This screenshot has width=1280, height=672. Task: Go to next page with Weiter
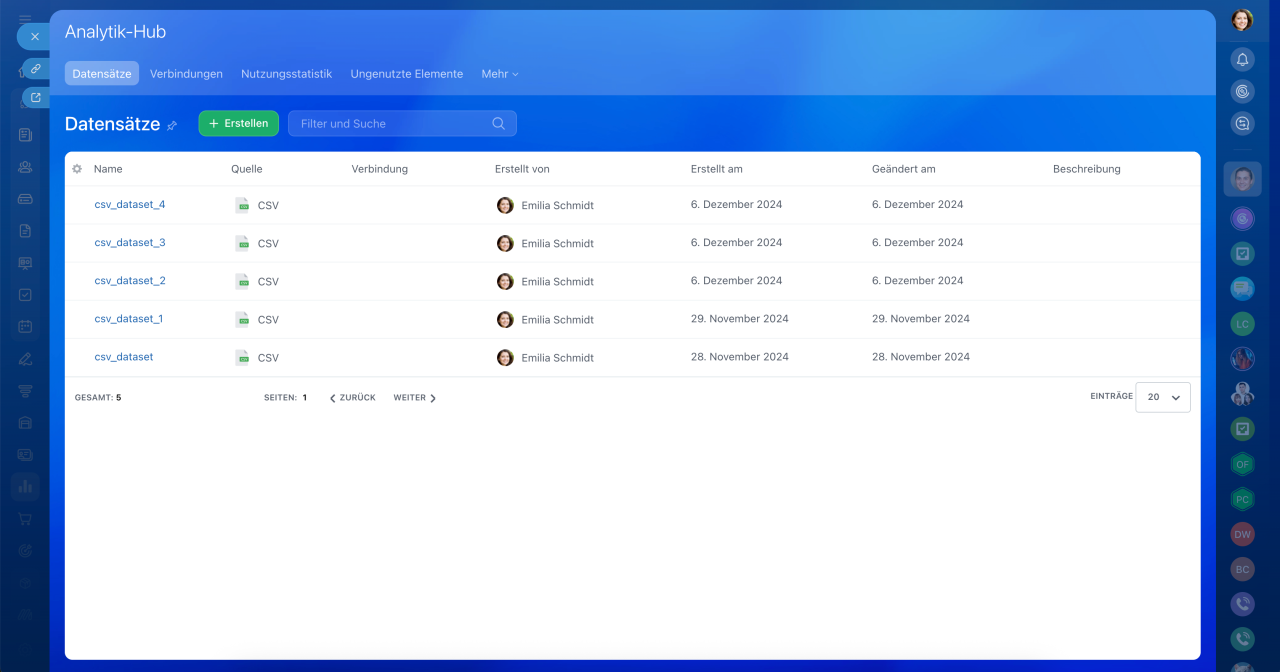(414, 398)
